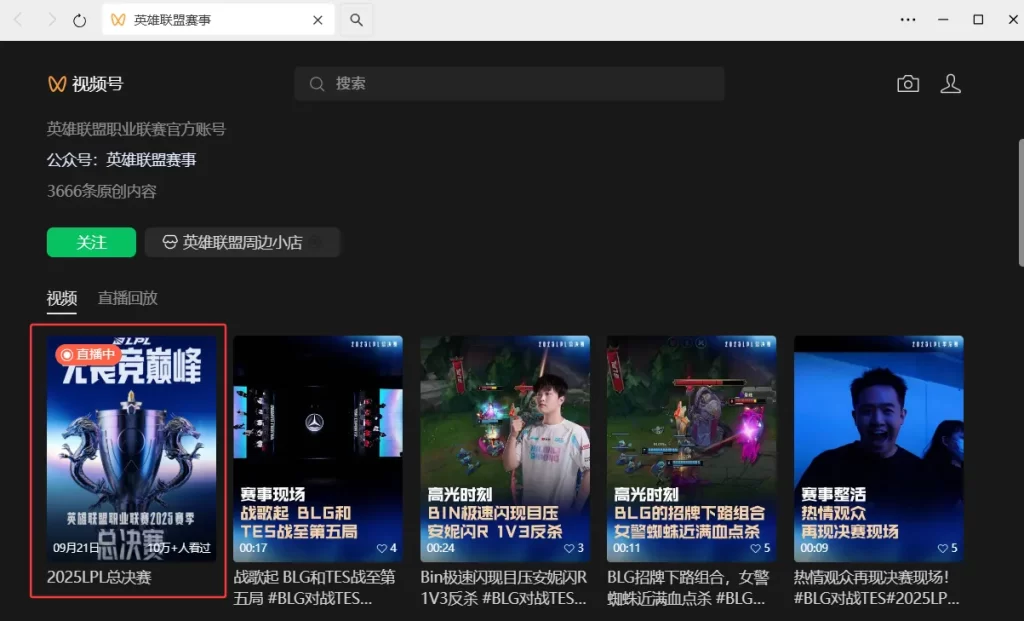Screen dimensions: 1024x621
Task: Open the 战歌起 BLG和TES video thumbnail
Action: coord(318,449)
